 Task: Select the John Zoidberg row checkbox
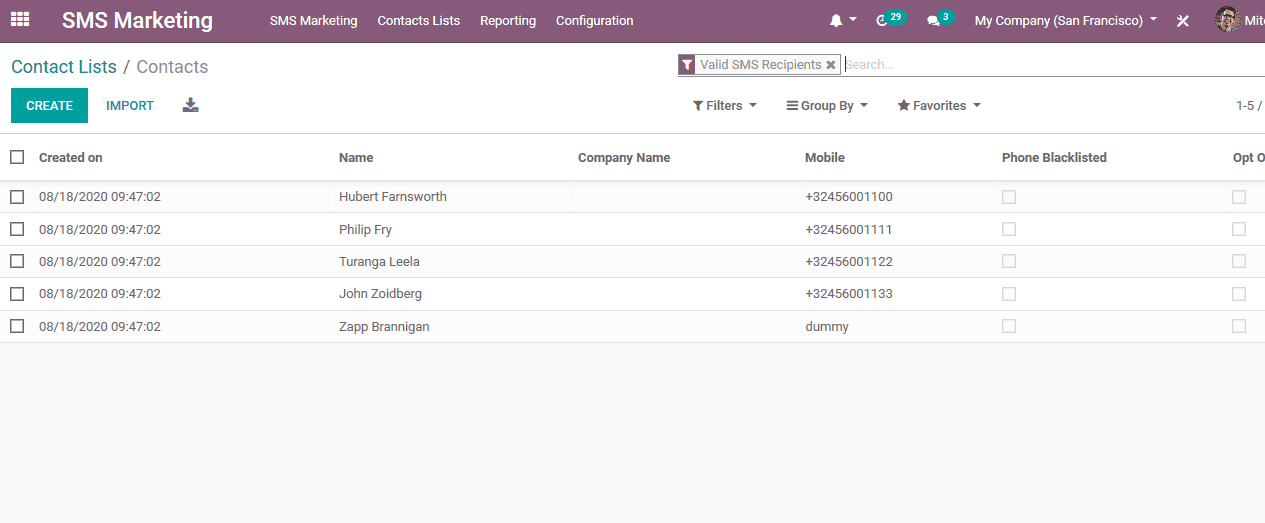[x=17, y=294]
